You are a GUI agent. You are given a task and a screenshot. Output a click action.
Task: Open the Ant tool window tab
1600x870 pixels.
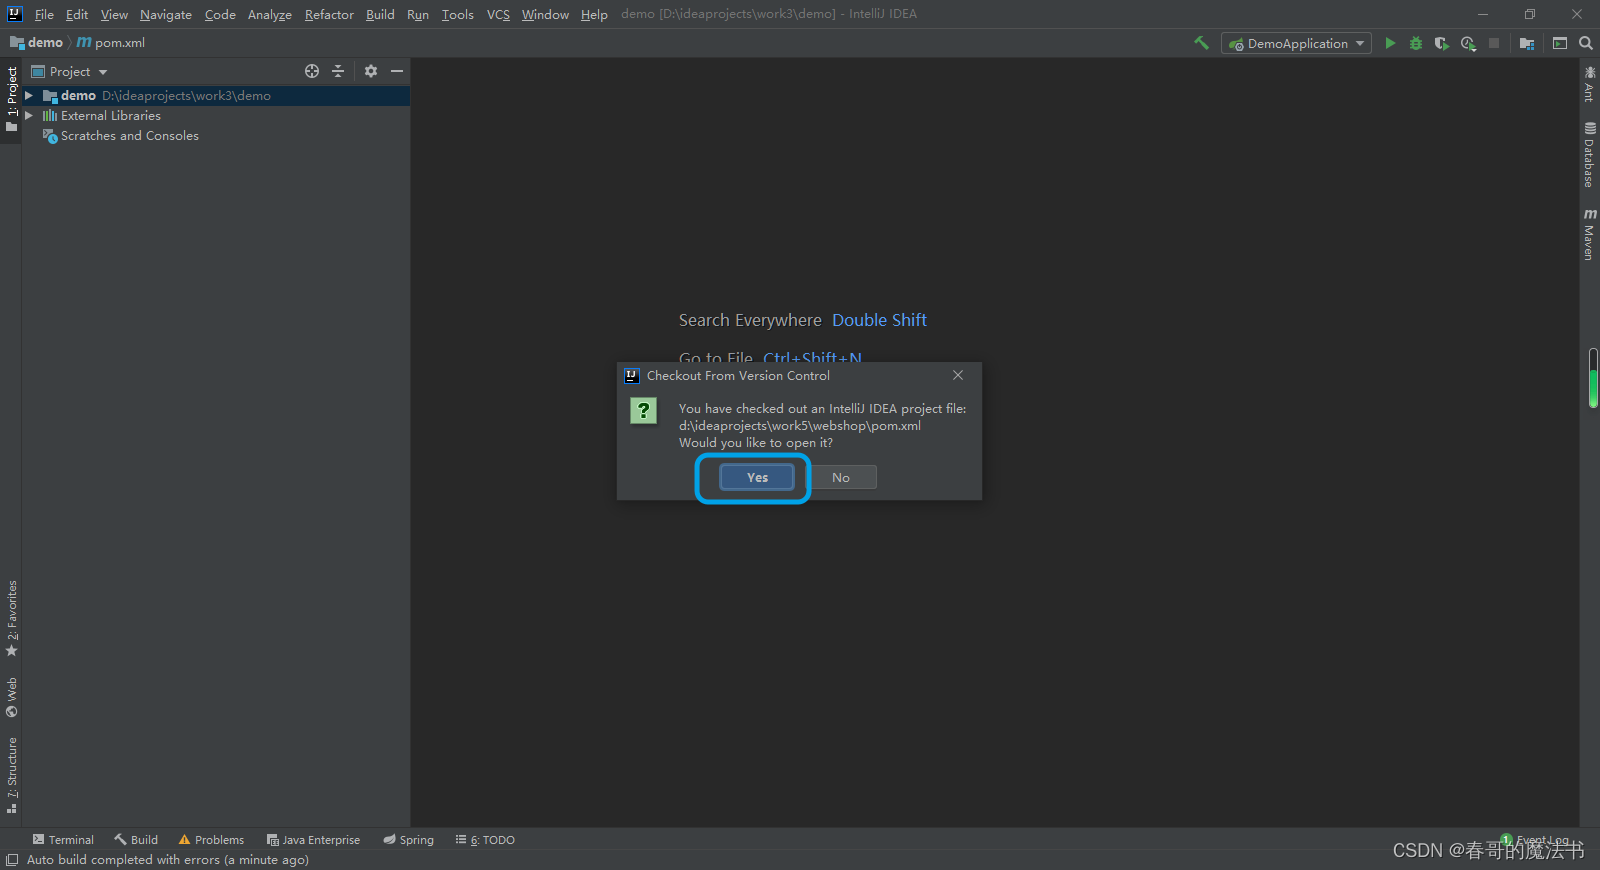[x=1589, y=84]
